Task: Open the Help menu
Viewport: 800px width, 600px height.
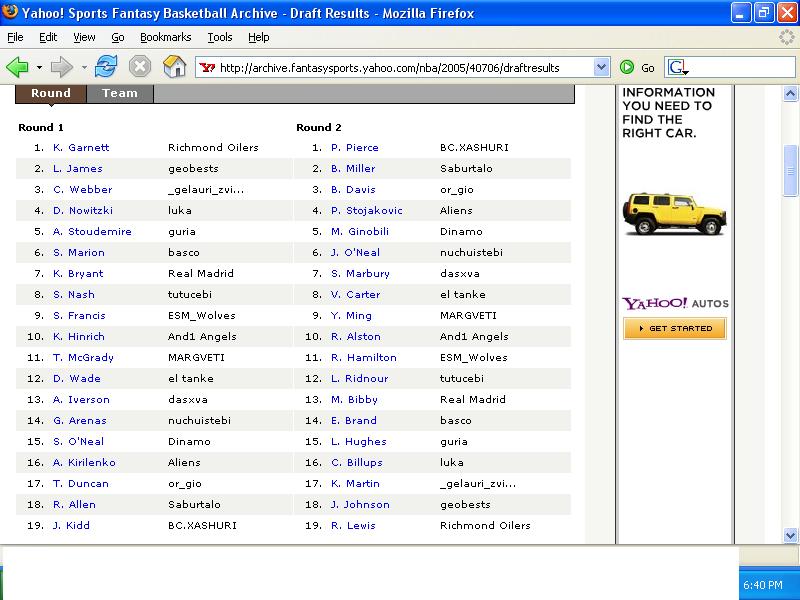Action: tap(259, 37)
